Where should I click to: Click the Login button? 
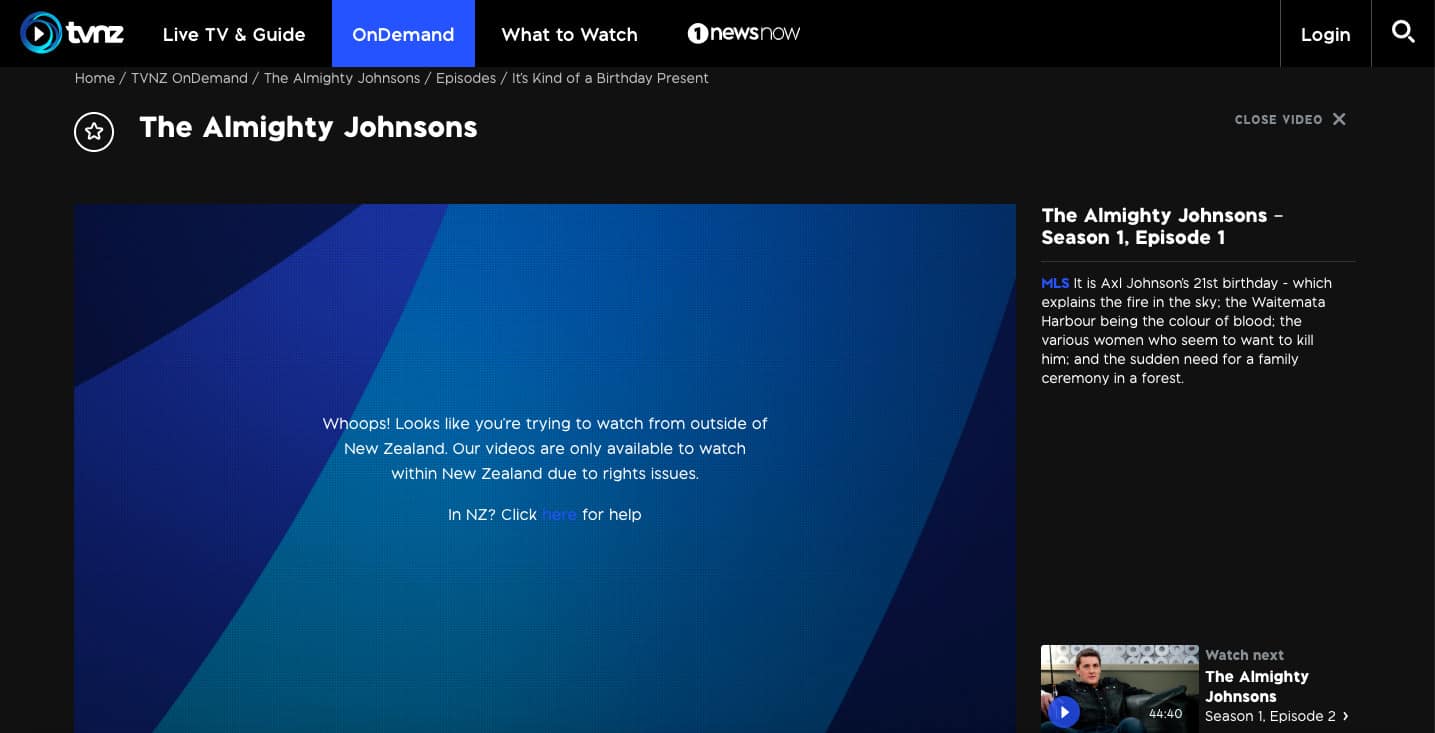click(x=1325, y=34)
